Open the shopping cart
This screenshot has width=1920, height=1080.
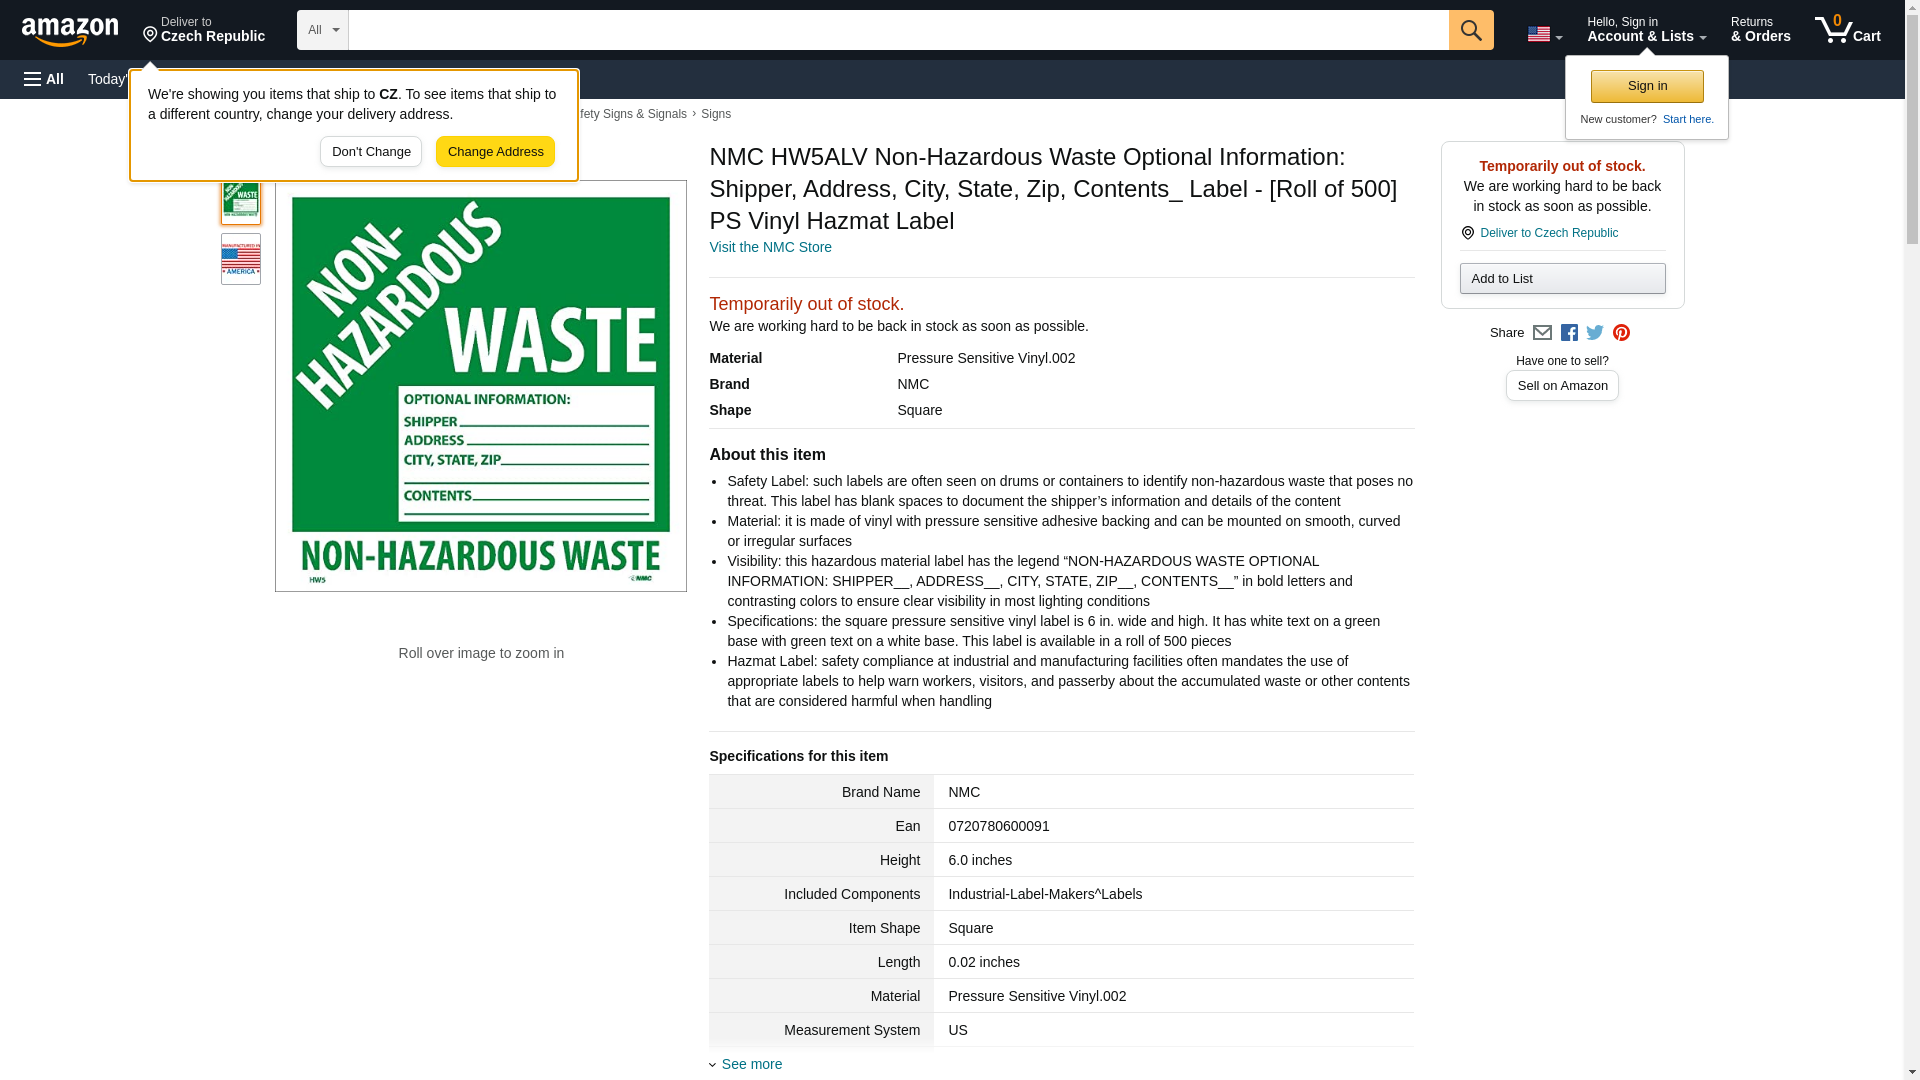1847,30
